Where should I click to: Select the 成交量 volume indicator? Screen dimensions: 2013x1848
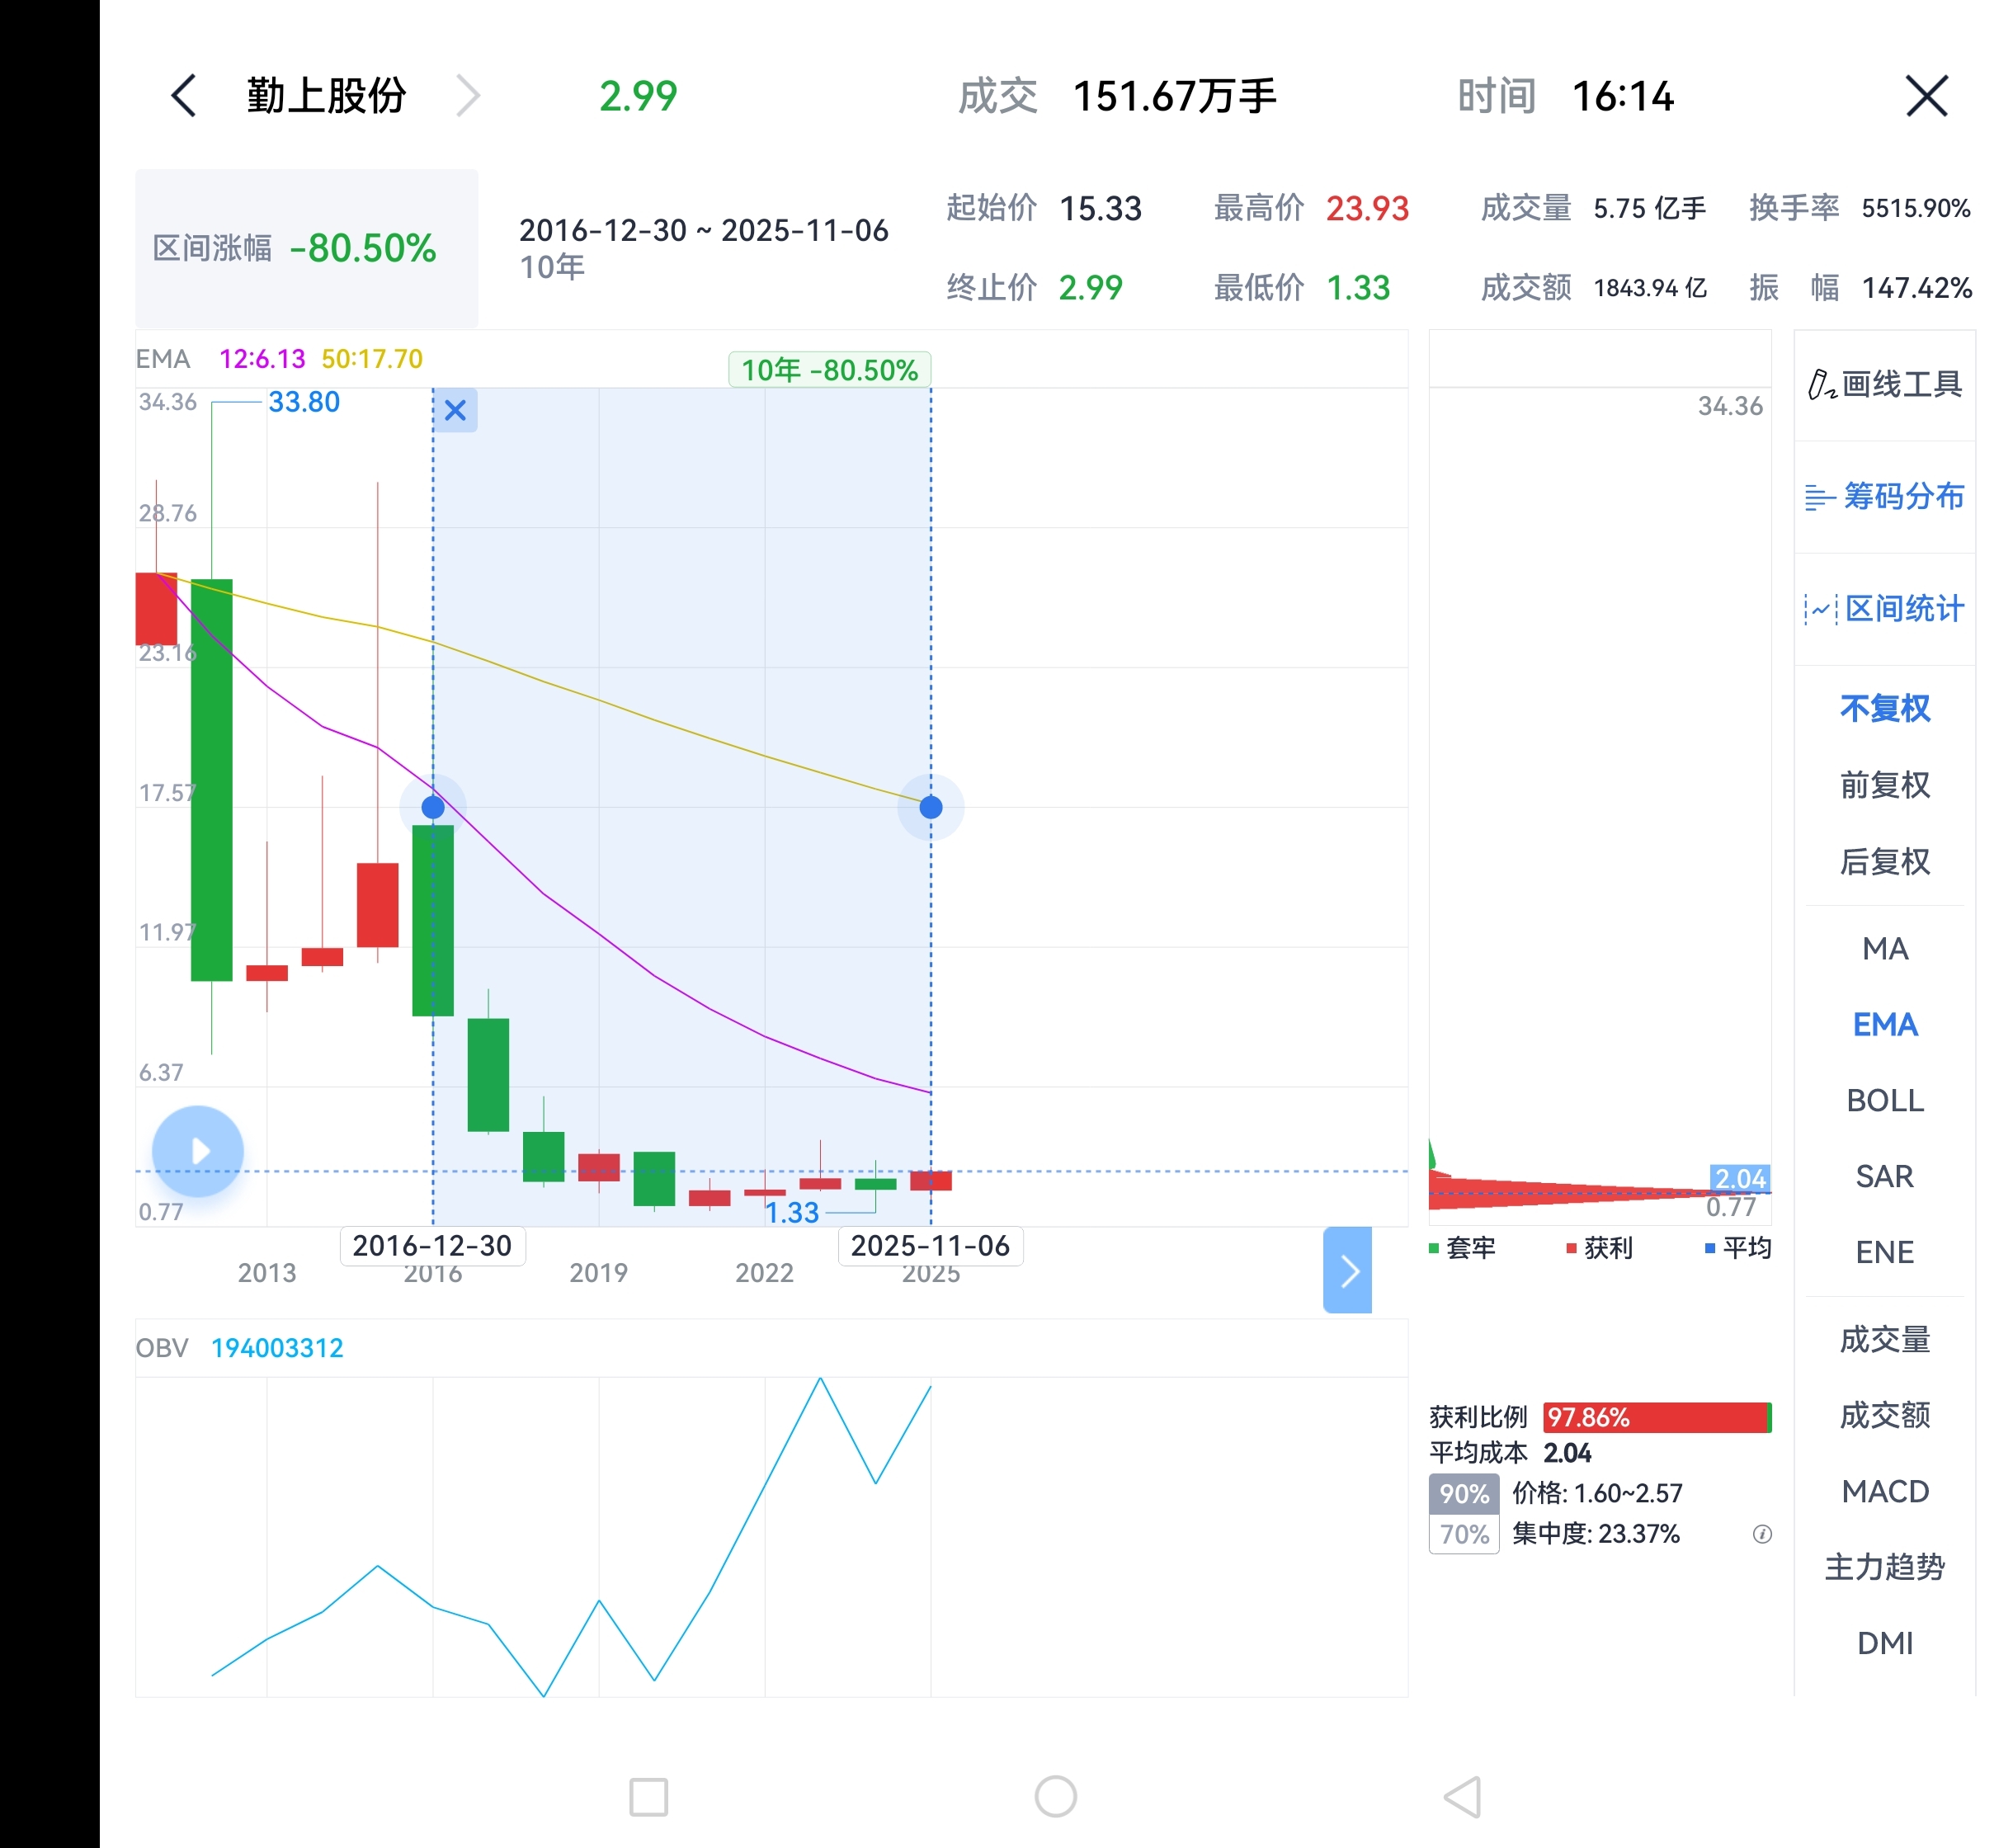(x=1884, y=1339)
